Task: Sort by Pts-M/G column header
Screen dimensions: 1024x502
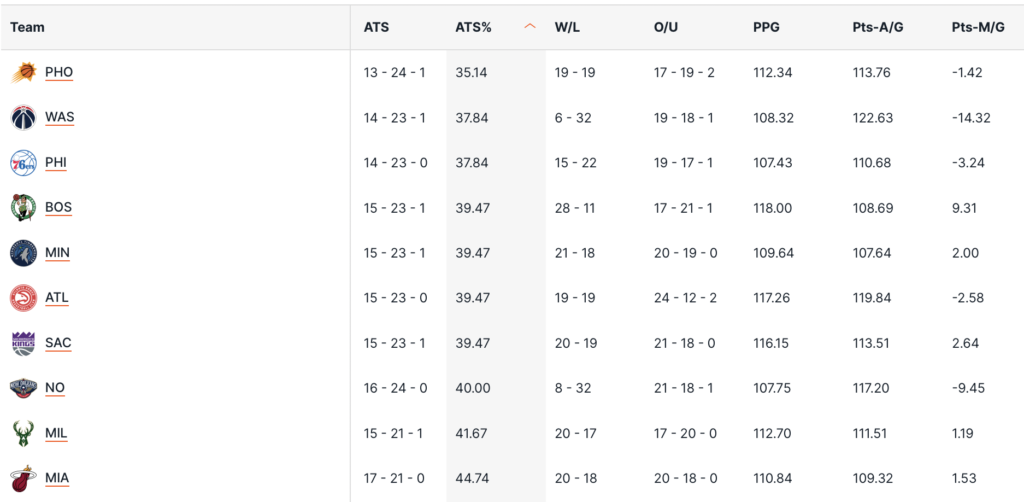Action: (x=977, y=27)
